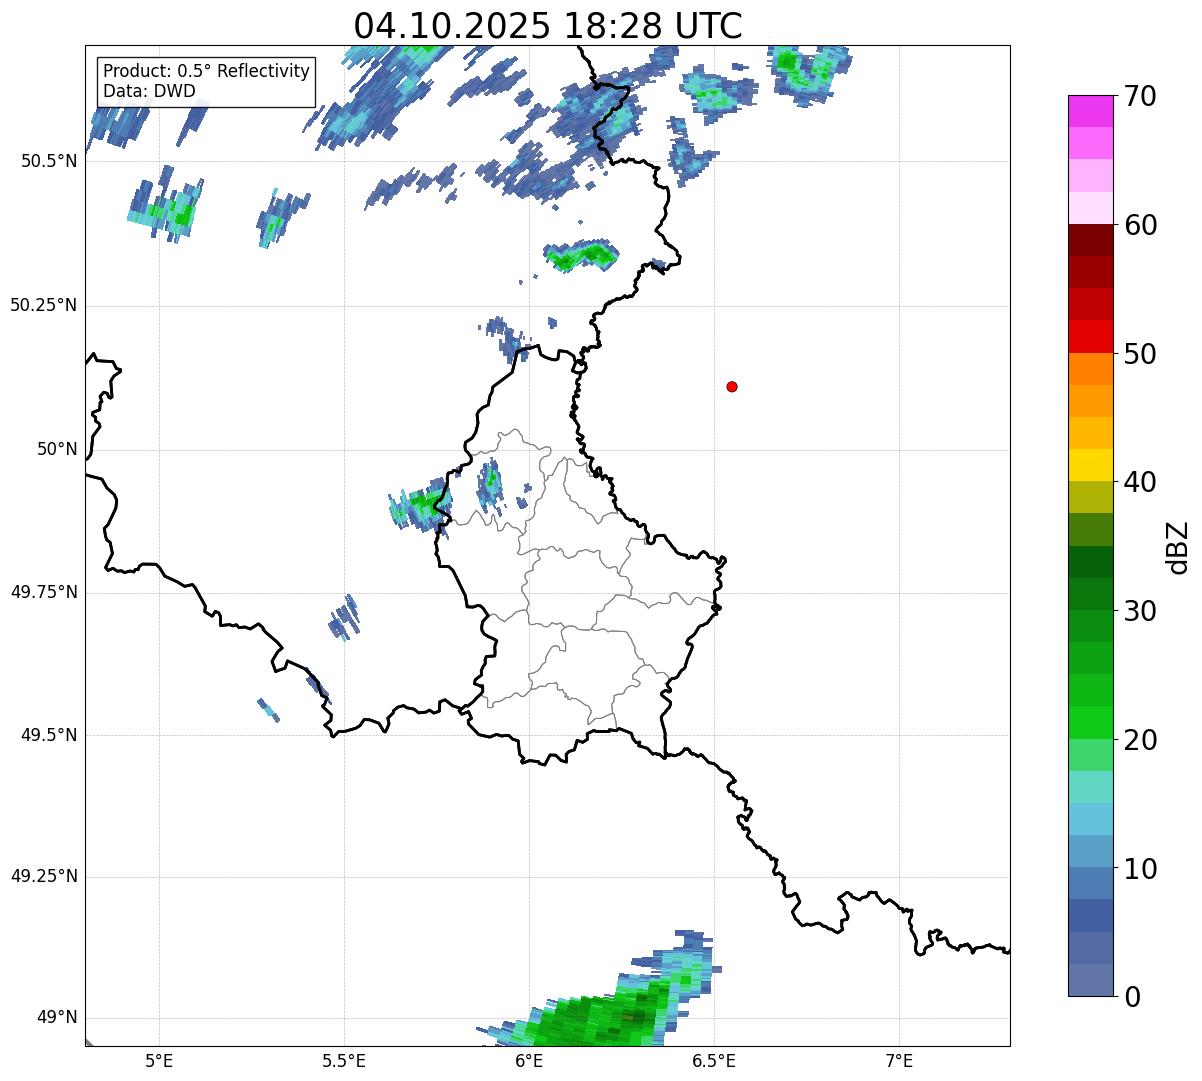
Task: Click the 50.25°N latitude label
Action: tap(44, 305)
